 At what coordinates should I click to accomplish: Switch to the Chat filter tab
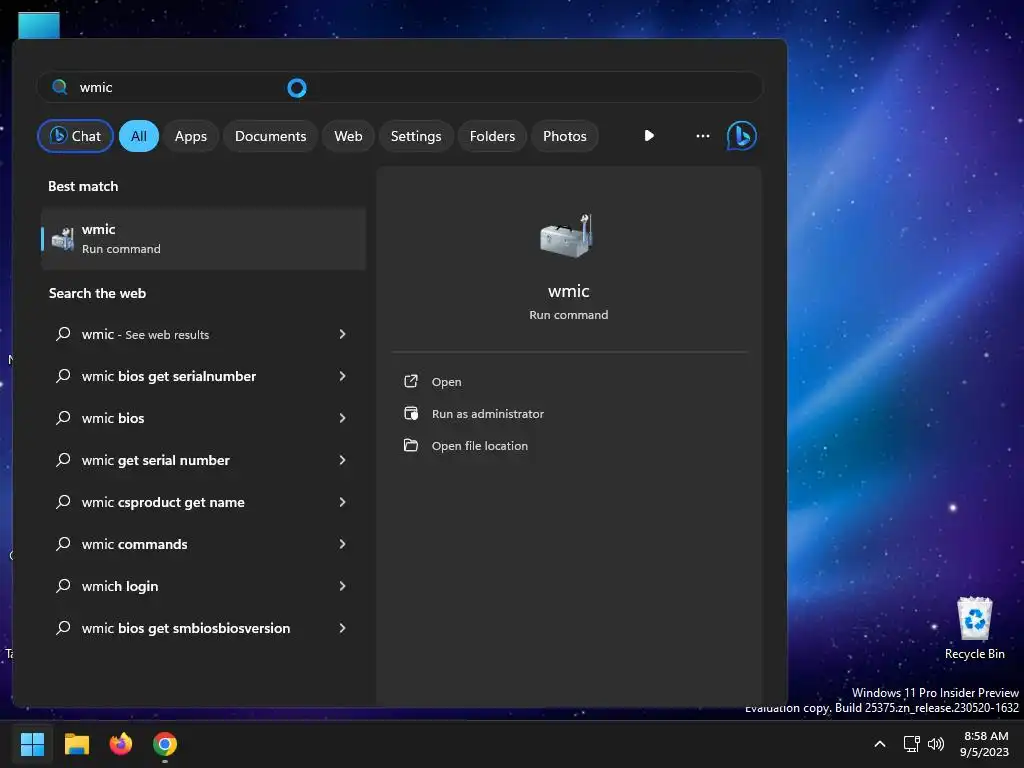pos(76,136)
